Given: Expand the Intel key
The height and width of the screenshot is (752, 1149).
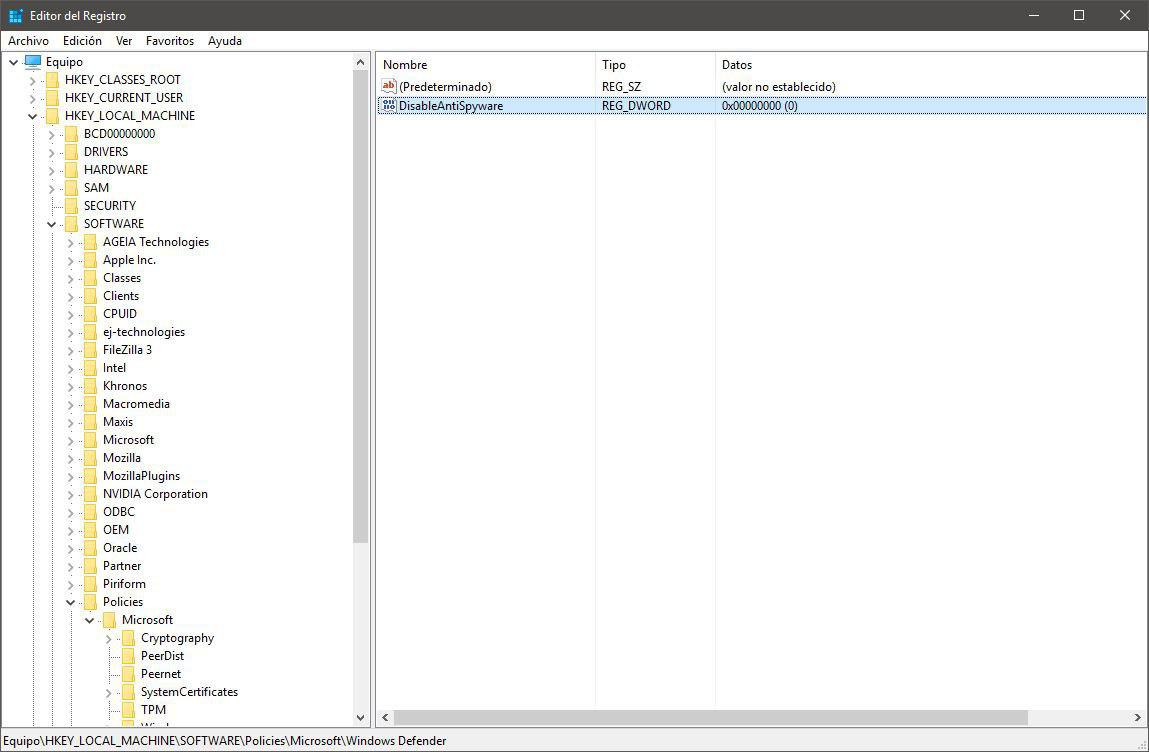Looking at the screenshot, I should click(71, 369).
